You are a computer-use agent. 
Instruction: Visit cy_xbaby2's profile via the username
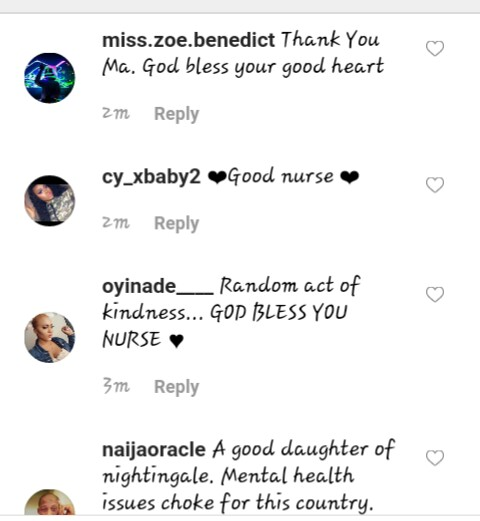pos(151,177)
